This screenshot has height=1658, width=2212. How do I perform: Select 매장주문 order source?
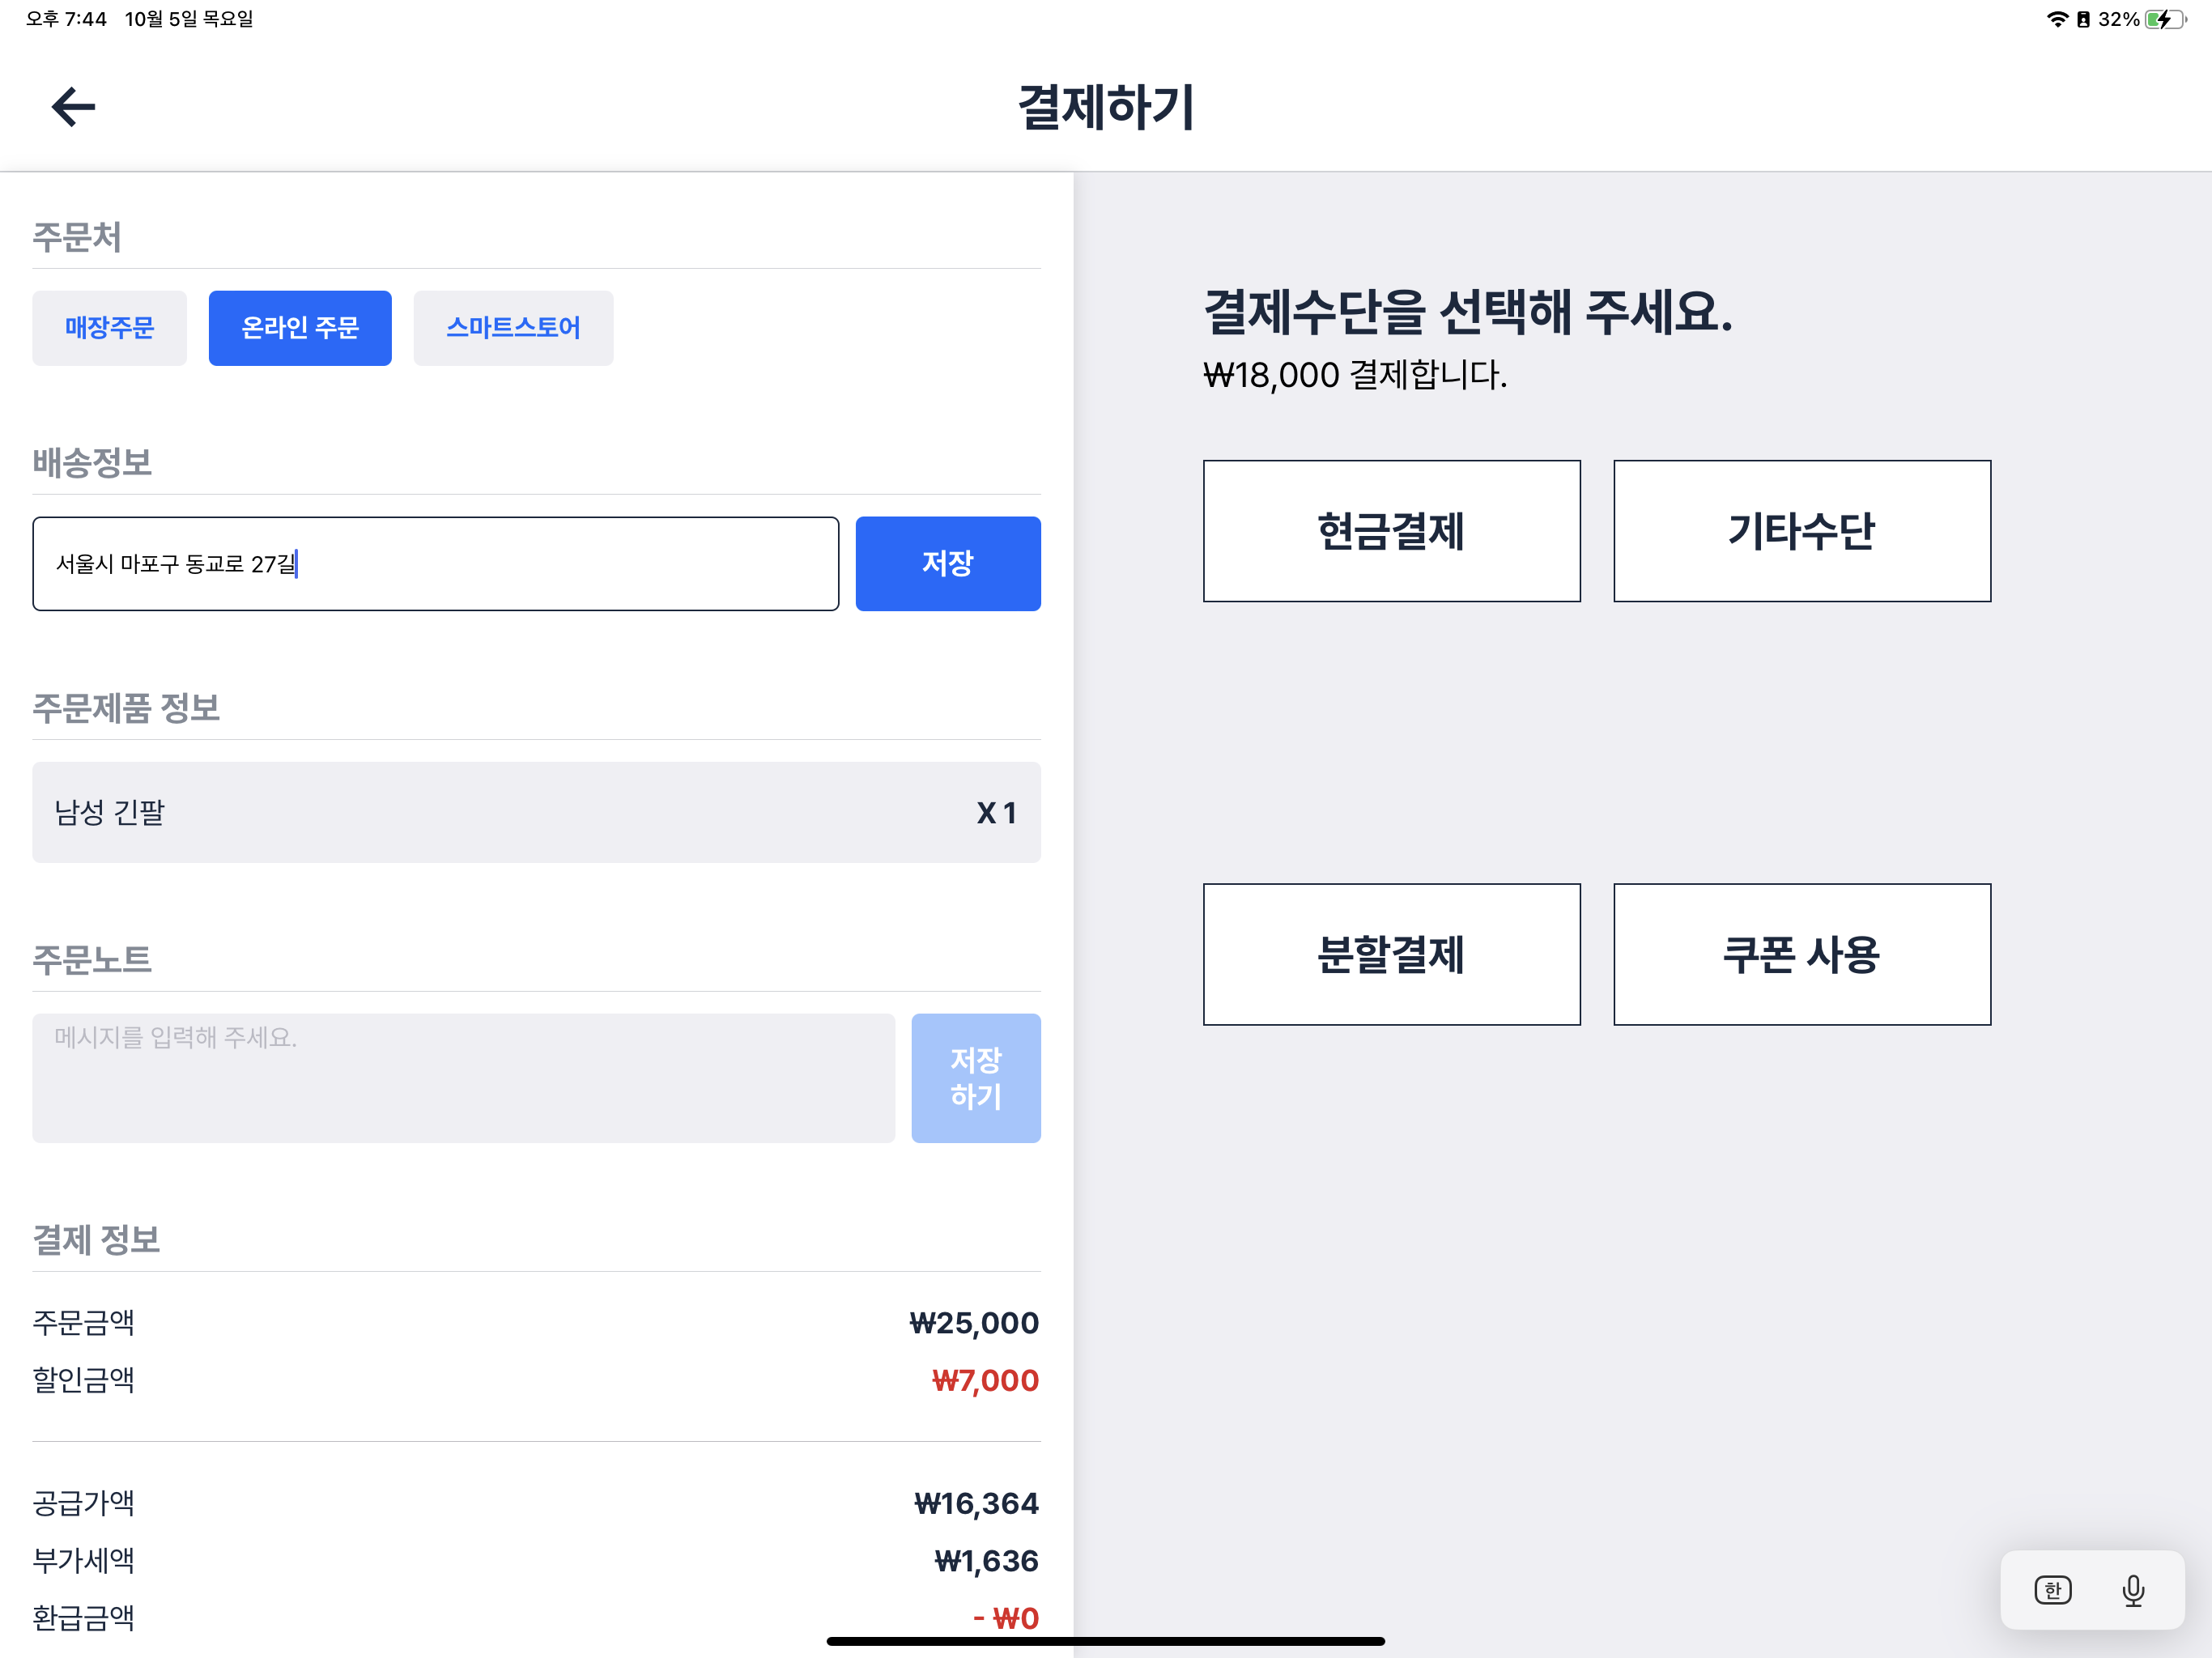click(x=109, y=328)
